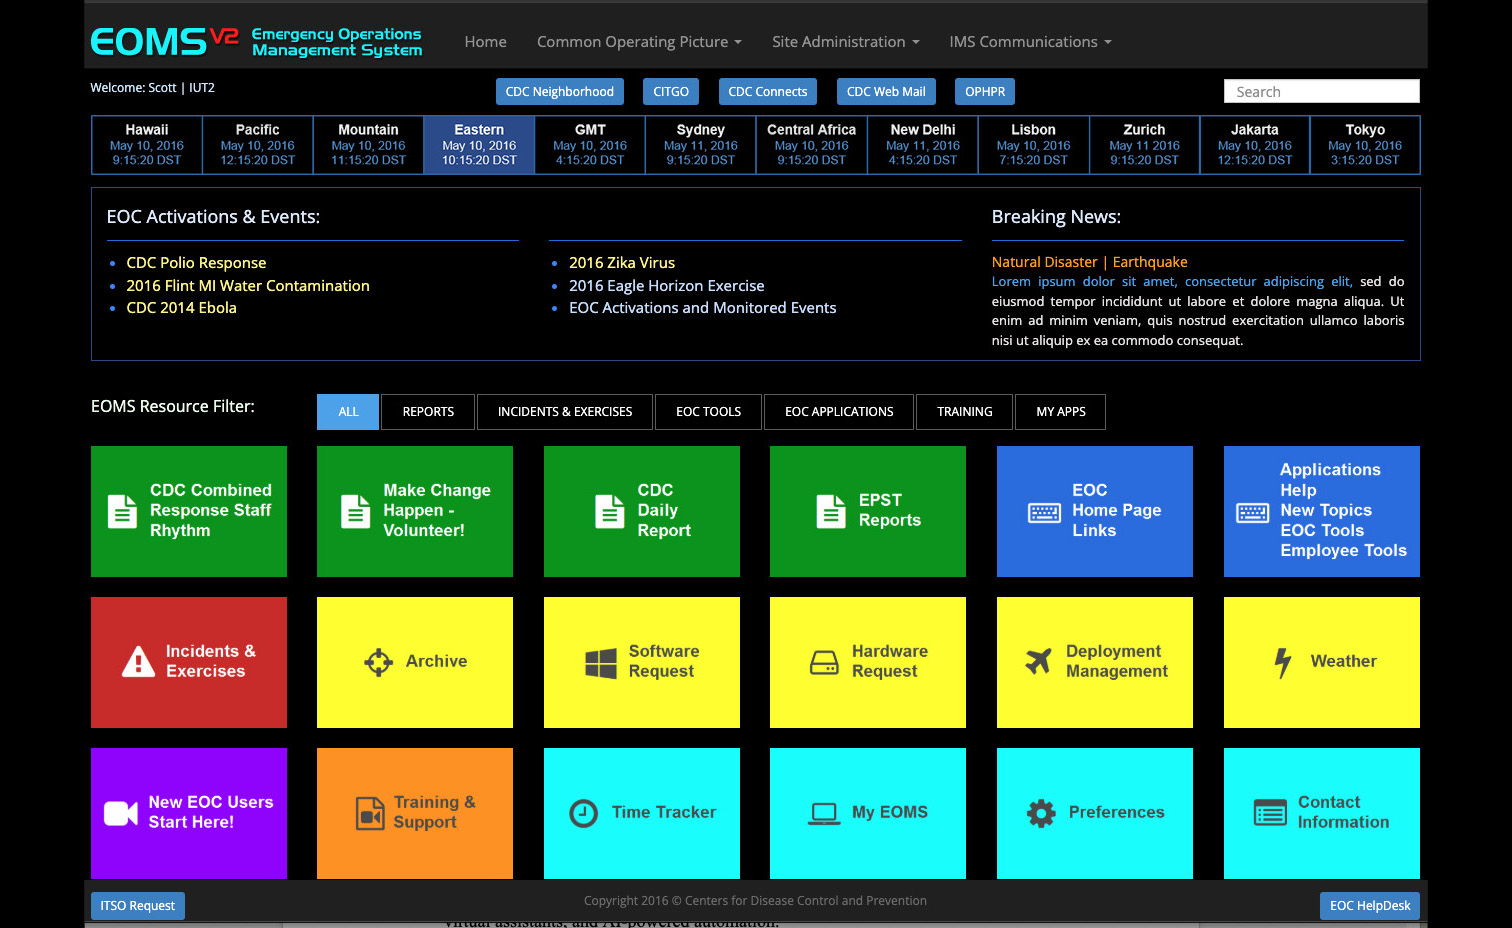Image resolution: width=1512 pixels, height=928 pixels.
Task: Open the 2016 Zika Virus link
Action: 621,263
